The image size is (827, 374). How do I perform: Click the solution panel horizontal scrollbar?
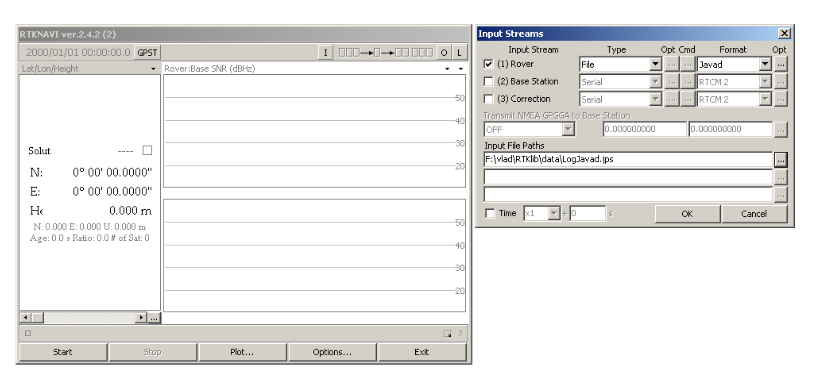[84, 318]
